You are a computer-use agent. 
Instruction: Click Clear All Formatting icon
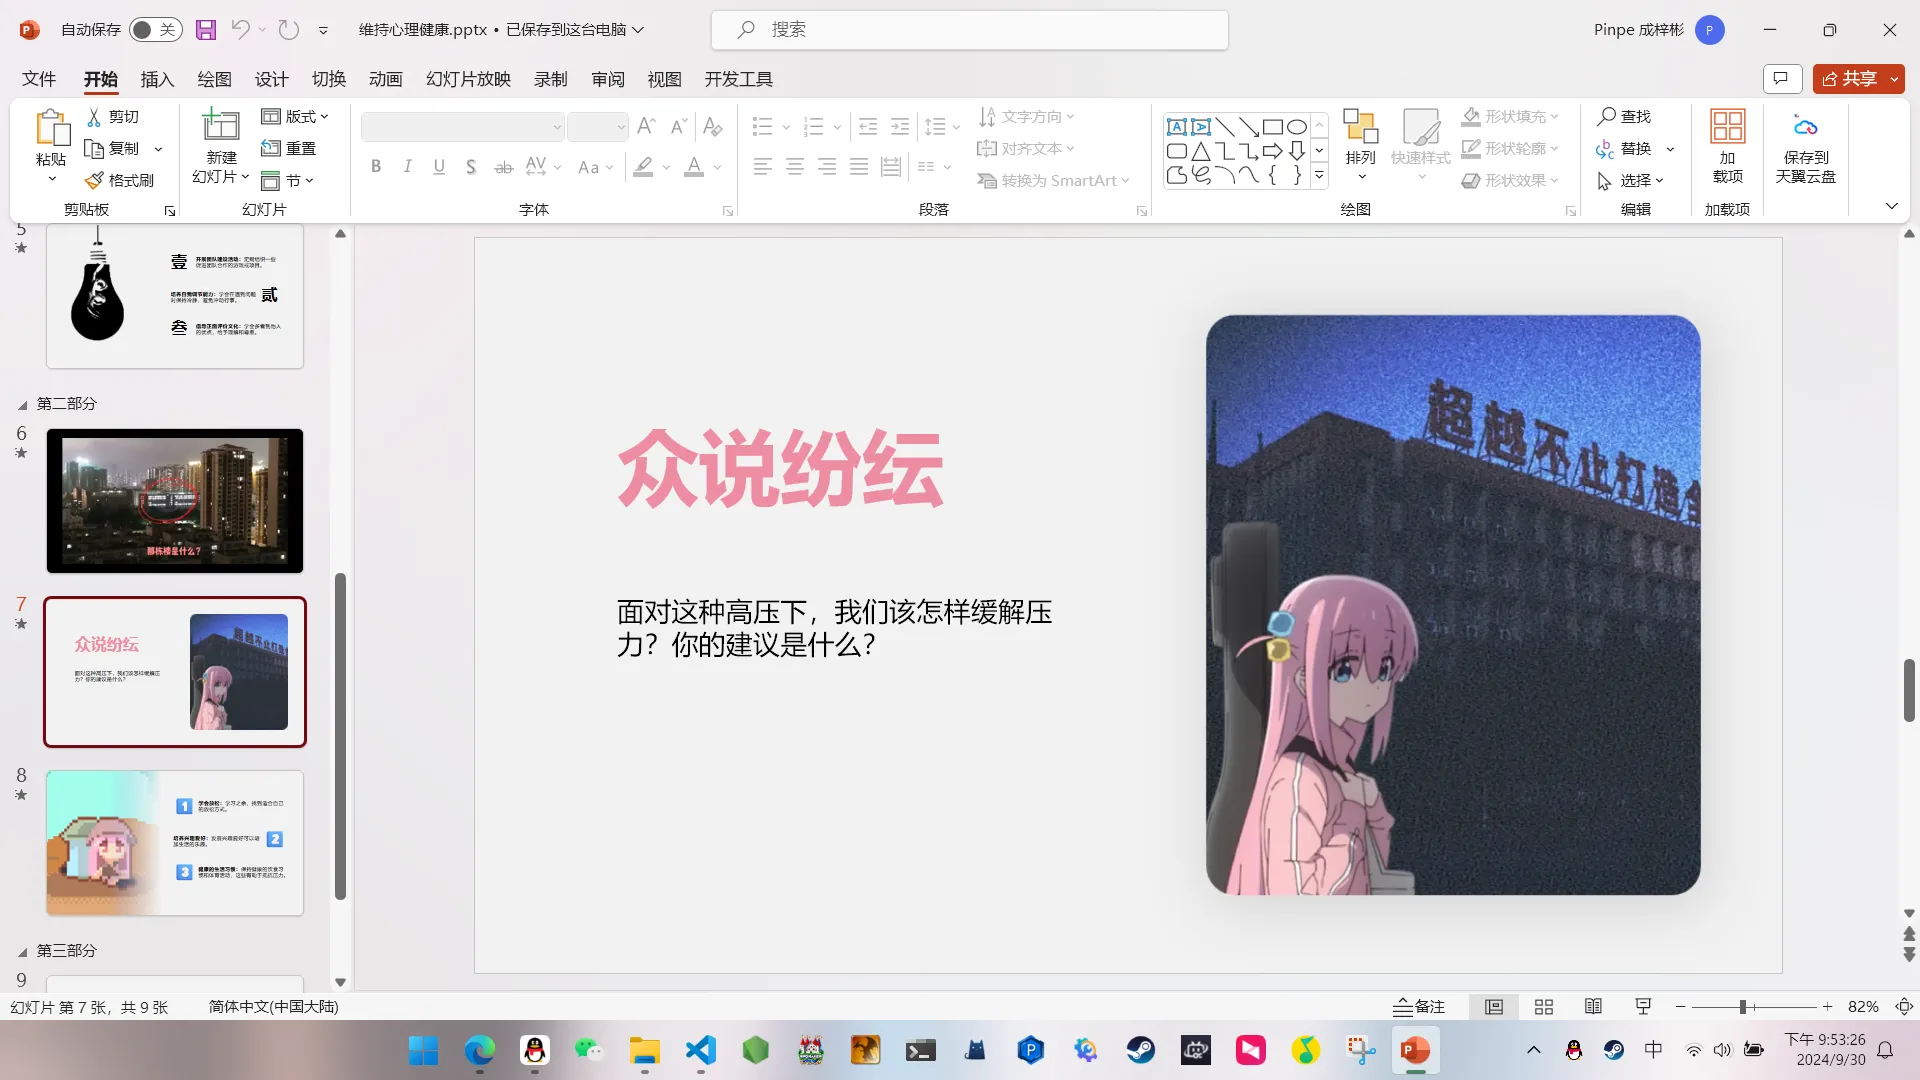(712, 126)
